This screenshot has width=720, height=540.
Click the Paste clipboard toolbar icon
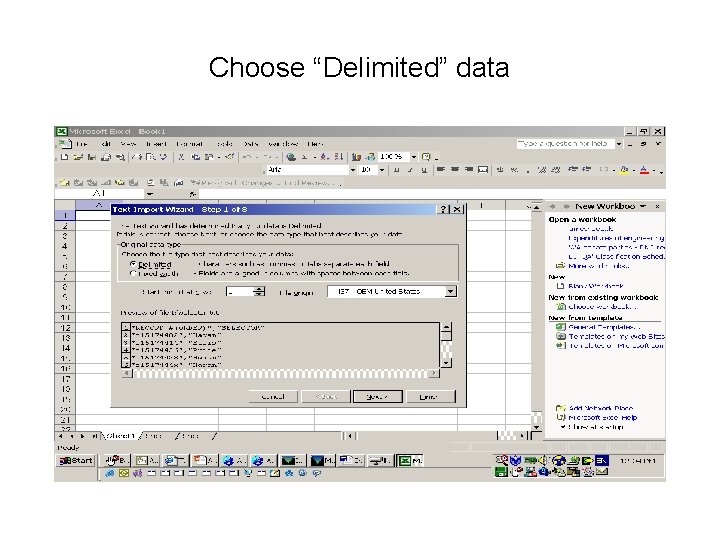coord(209,157)
